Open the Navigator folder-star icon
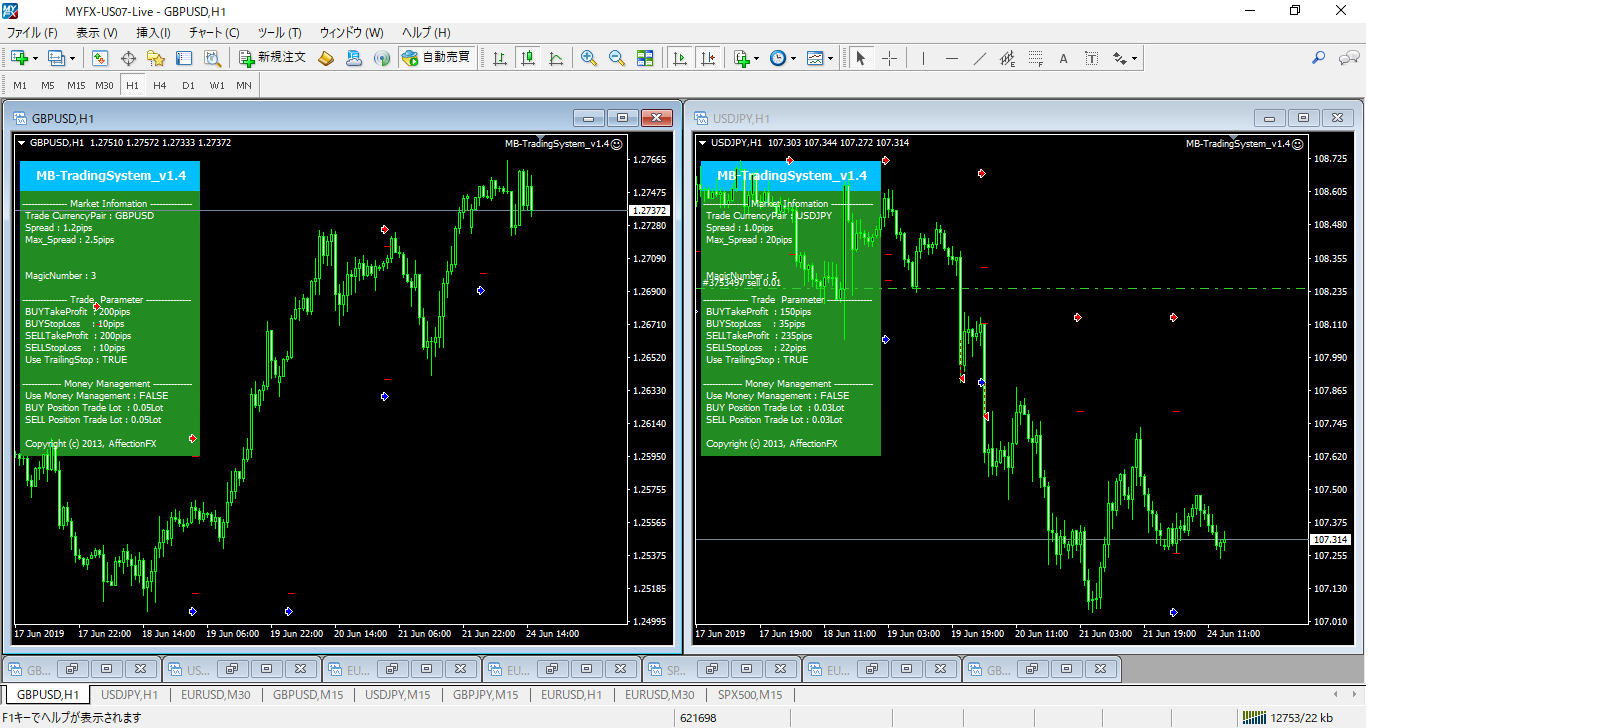Viewport: 1618px width, 728px height. pyautogui.click(x=156, y=58)
